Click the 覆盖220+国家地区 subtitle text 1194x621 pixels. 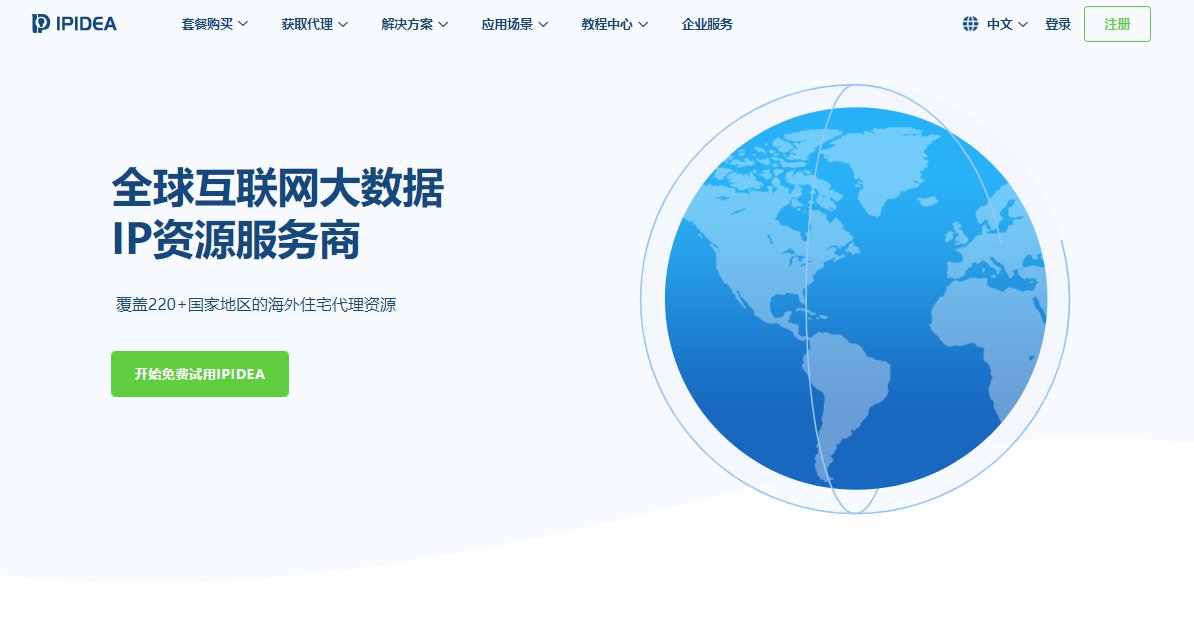pyautogui.click(x=256, y=304)
